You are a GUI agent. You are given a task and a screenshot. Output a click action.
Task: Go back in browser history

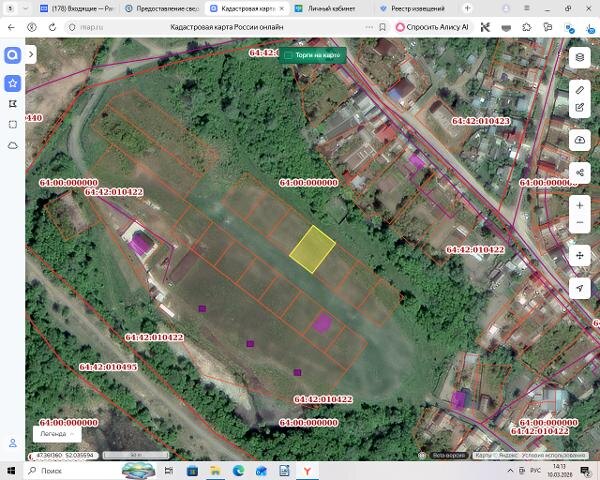pos(11,27)
